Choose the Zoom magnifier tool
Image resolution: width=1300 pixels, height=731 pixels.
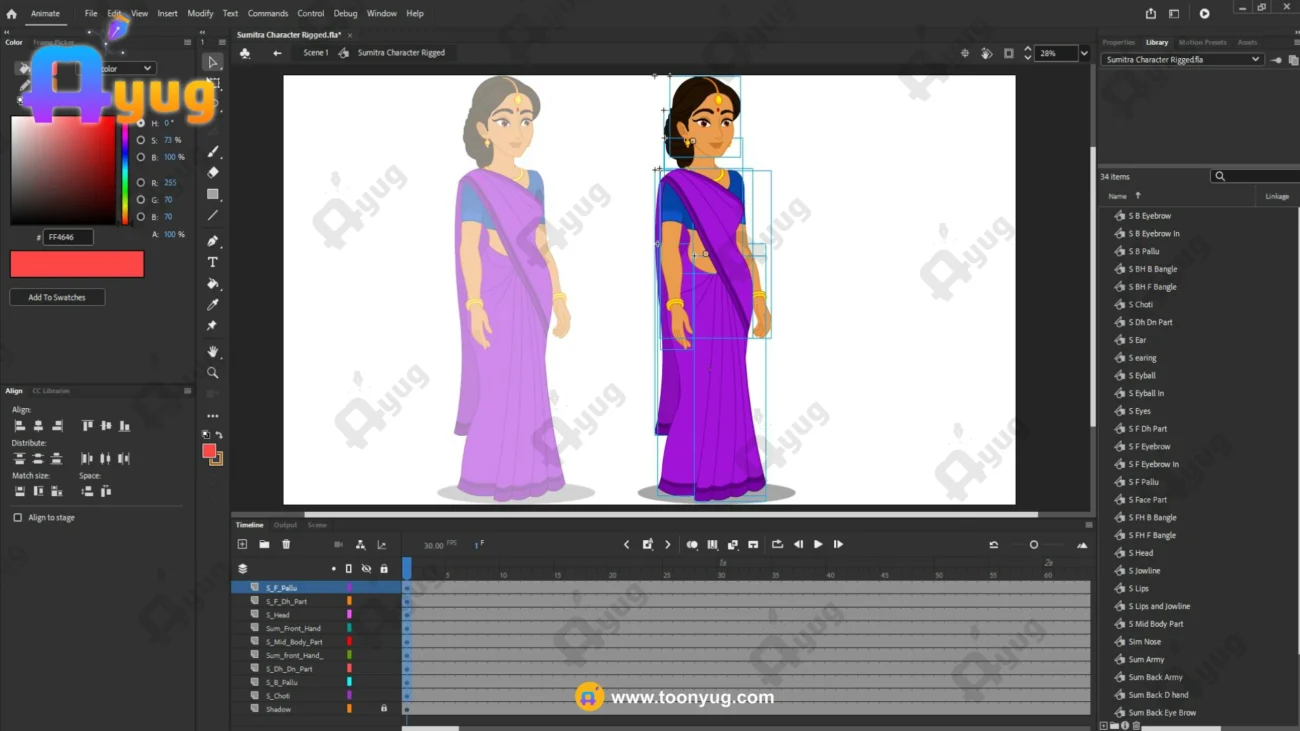[x=213, y=373]
